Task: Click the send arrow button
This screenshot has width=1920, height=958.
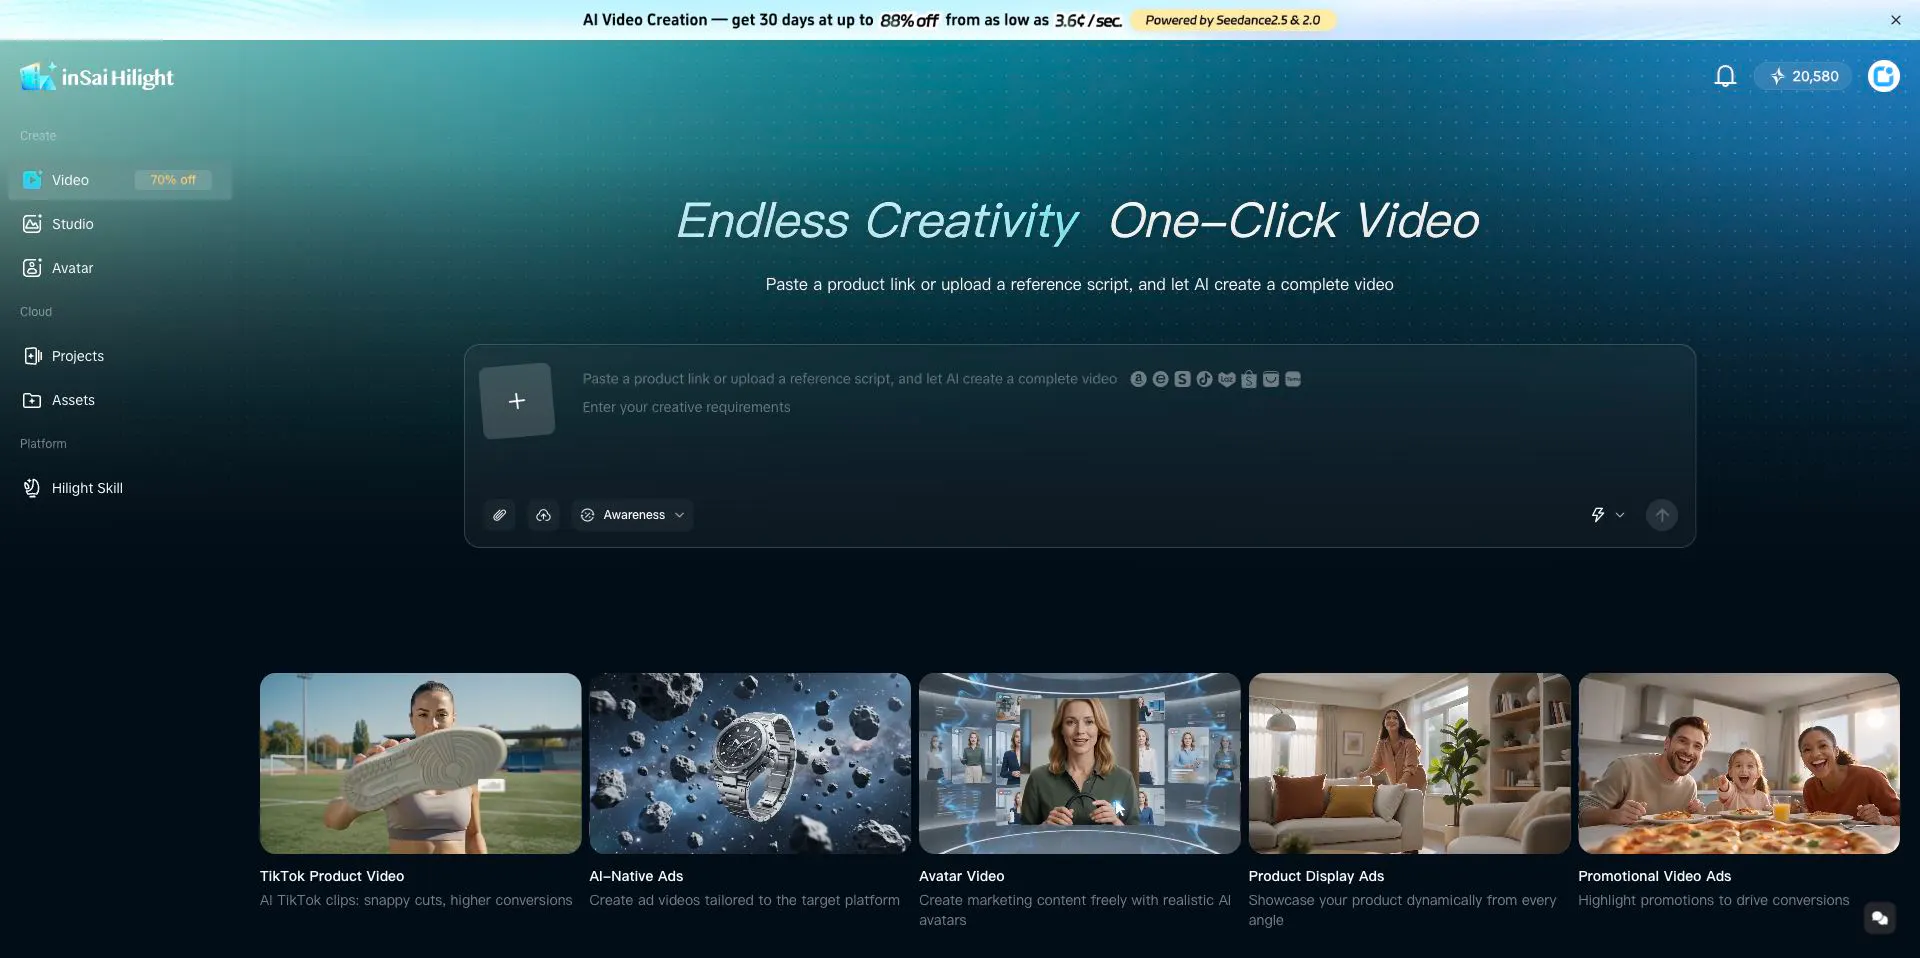Action: (1662, 515)
